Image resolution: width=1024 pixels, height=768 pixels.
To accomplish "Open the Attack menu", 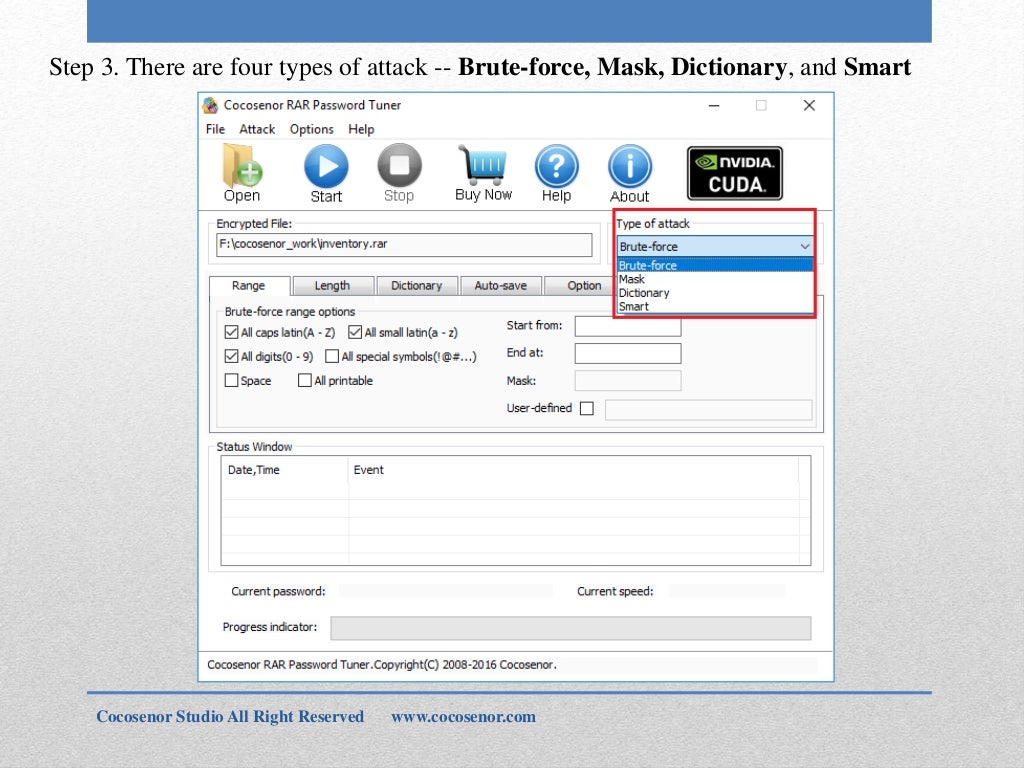I will point(257,129).
